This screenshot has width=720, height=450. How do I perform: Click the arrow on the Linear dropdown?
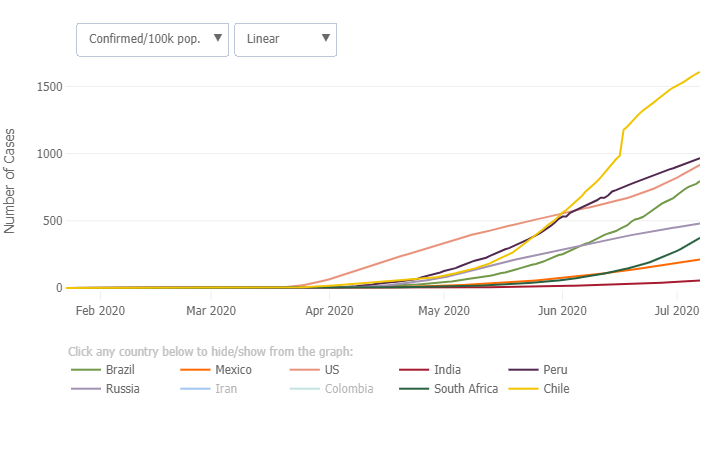pyautogui.click(x=326, y=39)
